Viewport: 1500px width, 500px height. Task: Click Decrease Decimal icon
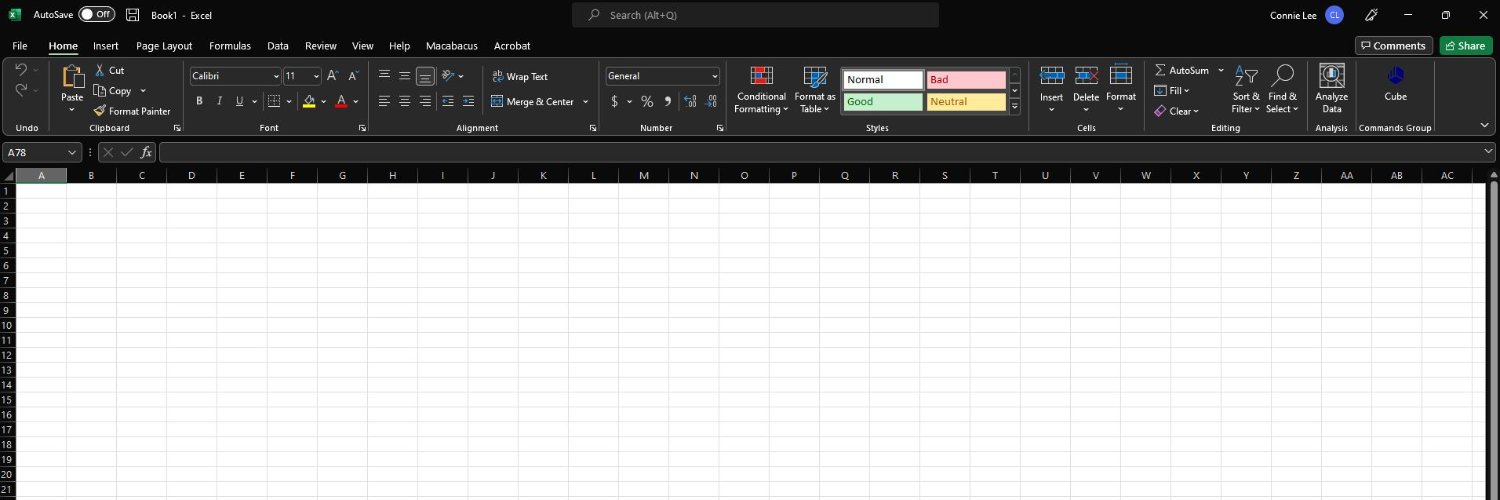[711, 101]
